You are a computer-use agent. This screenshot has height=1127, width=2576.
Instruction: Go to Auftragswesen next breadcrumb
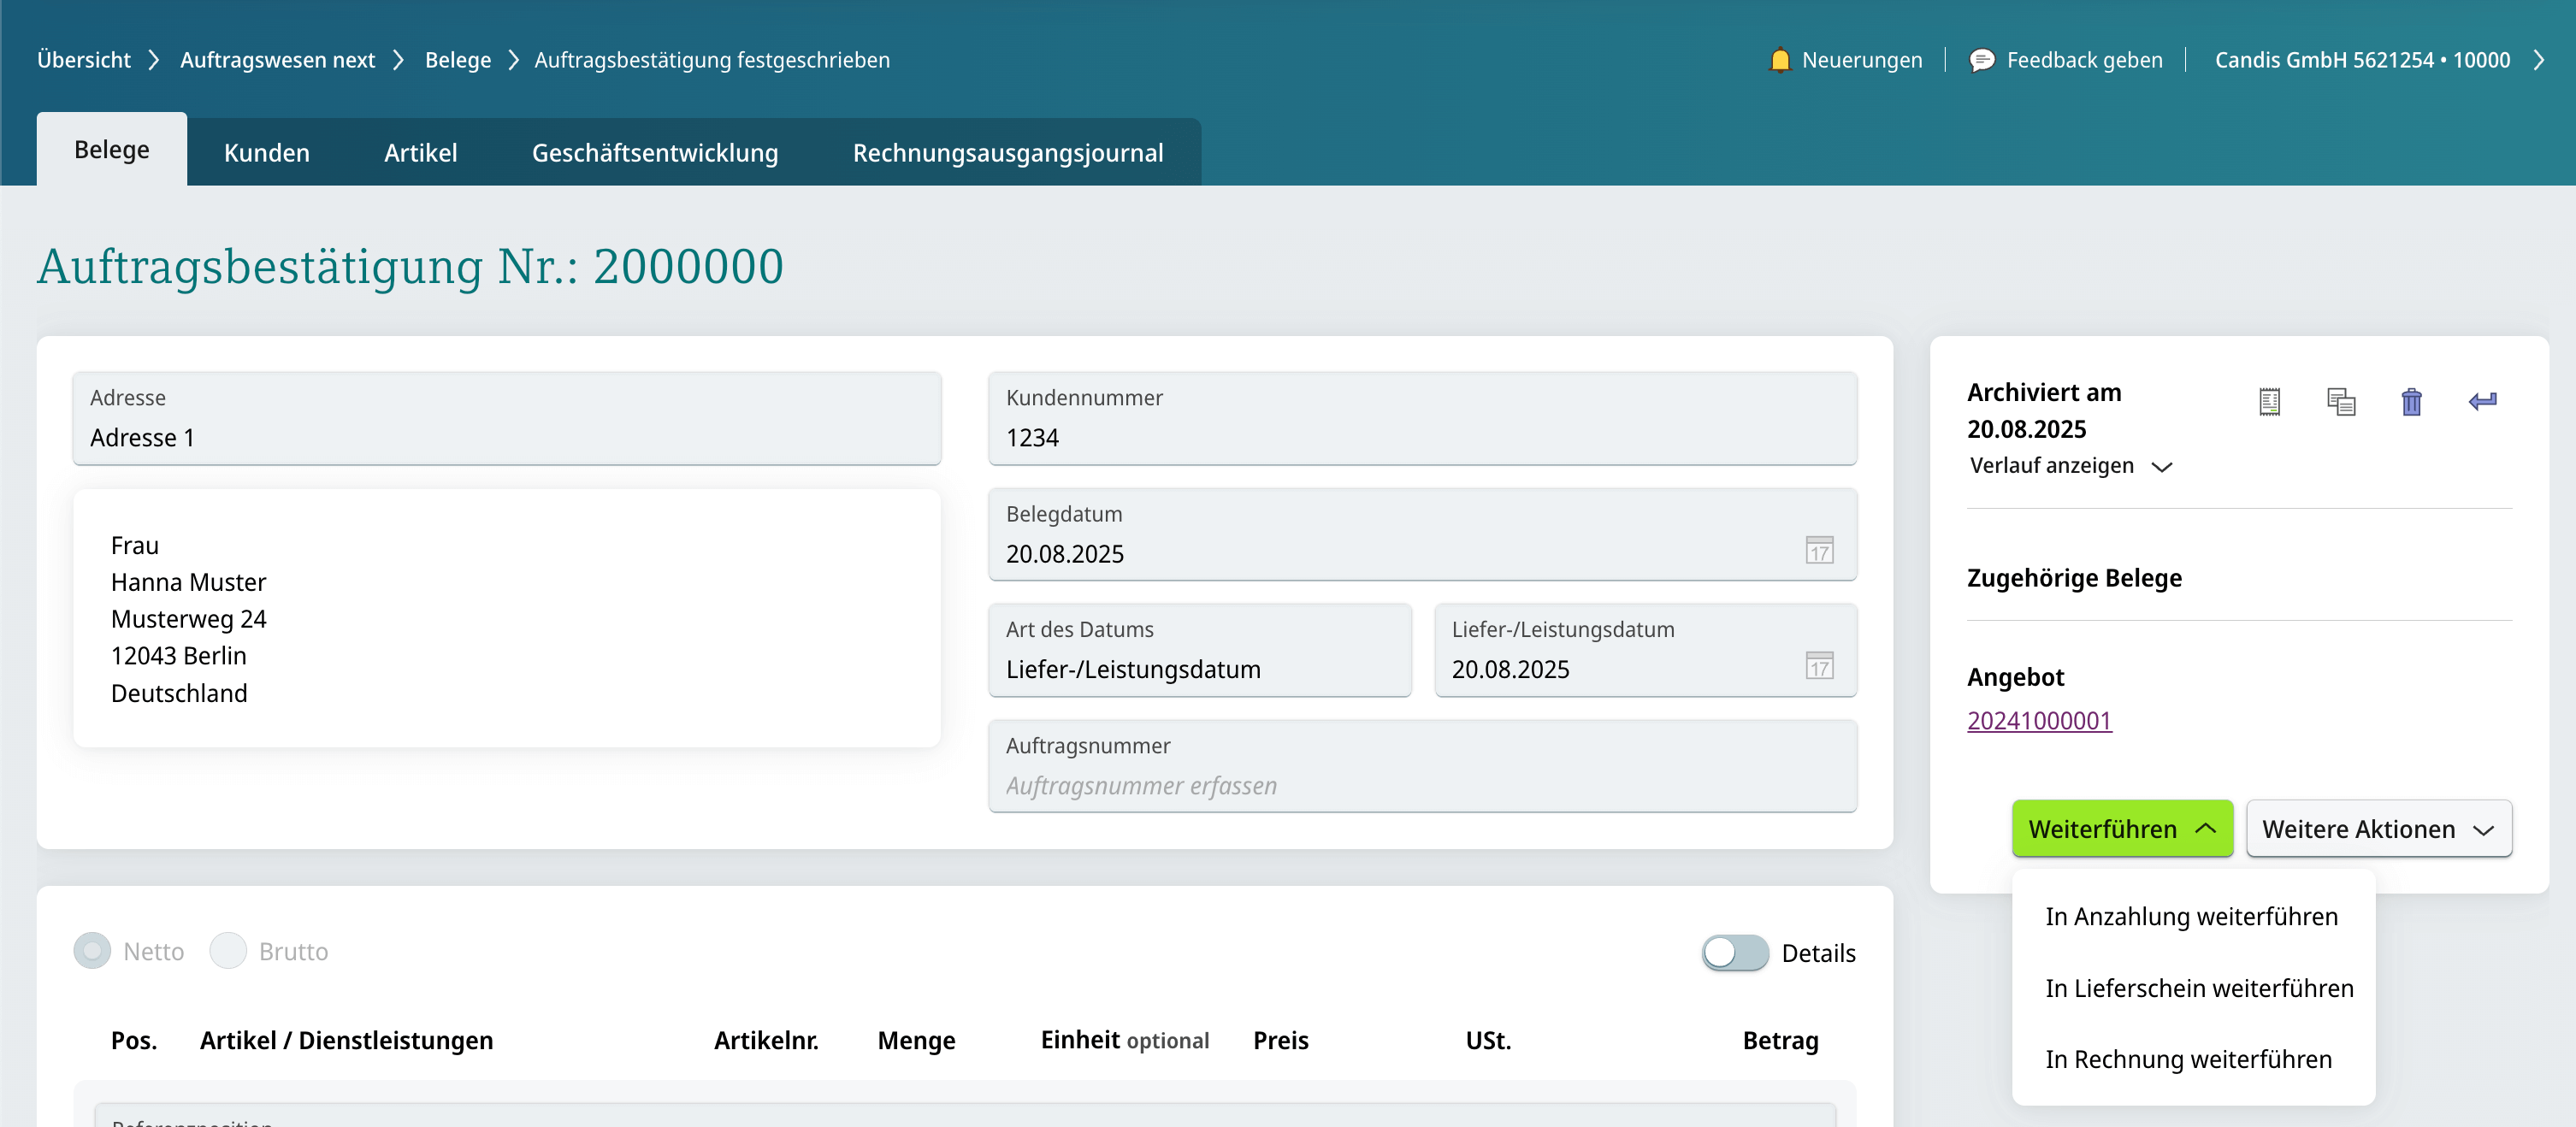tap(277, 60)
